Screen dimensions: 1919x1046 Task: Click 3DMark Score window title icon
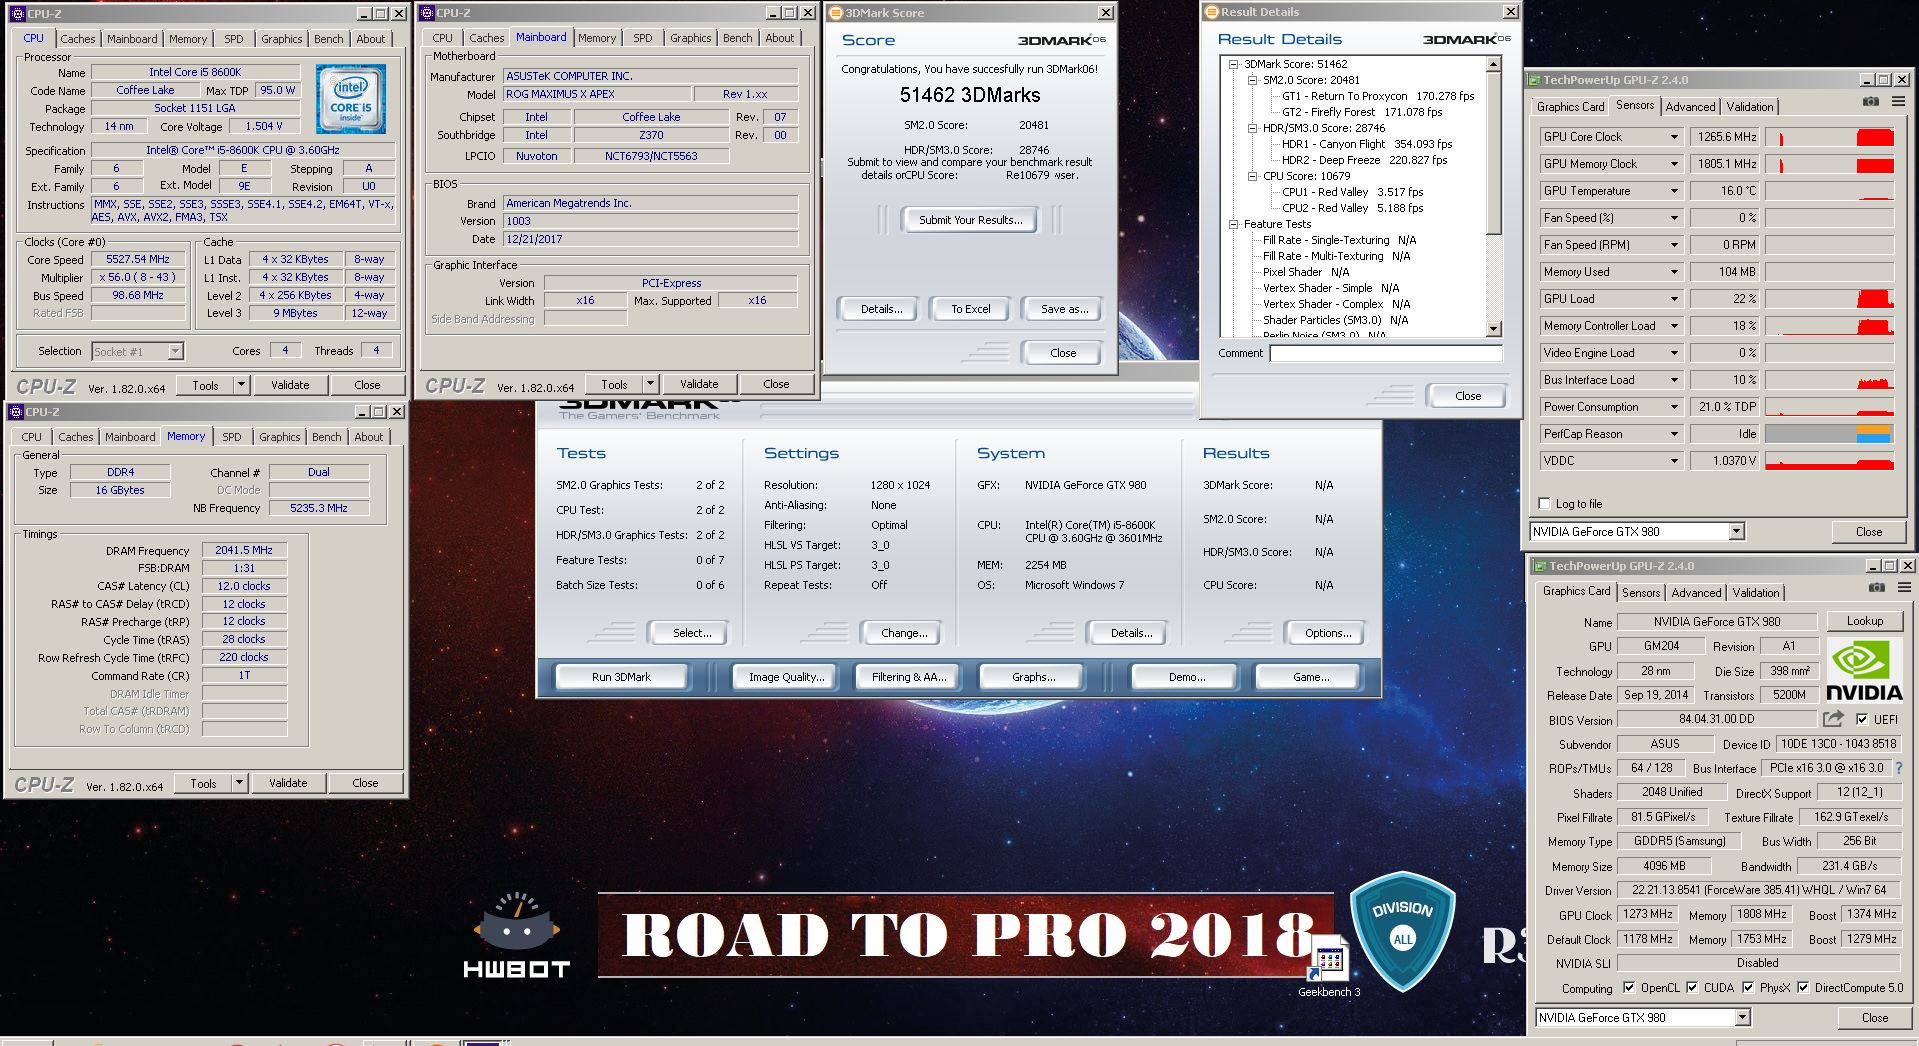[x=836, y=13]
